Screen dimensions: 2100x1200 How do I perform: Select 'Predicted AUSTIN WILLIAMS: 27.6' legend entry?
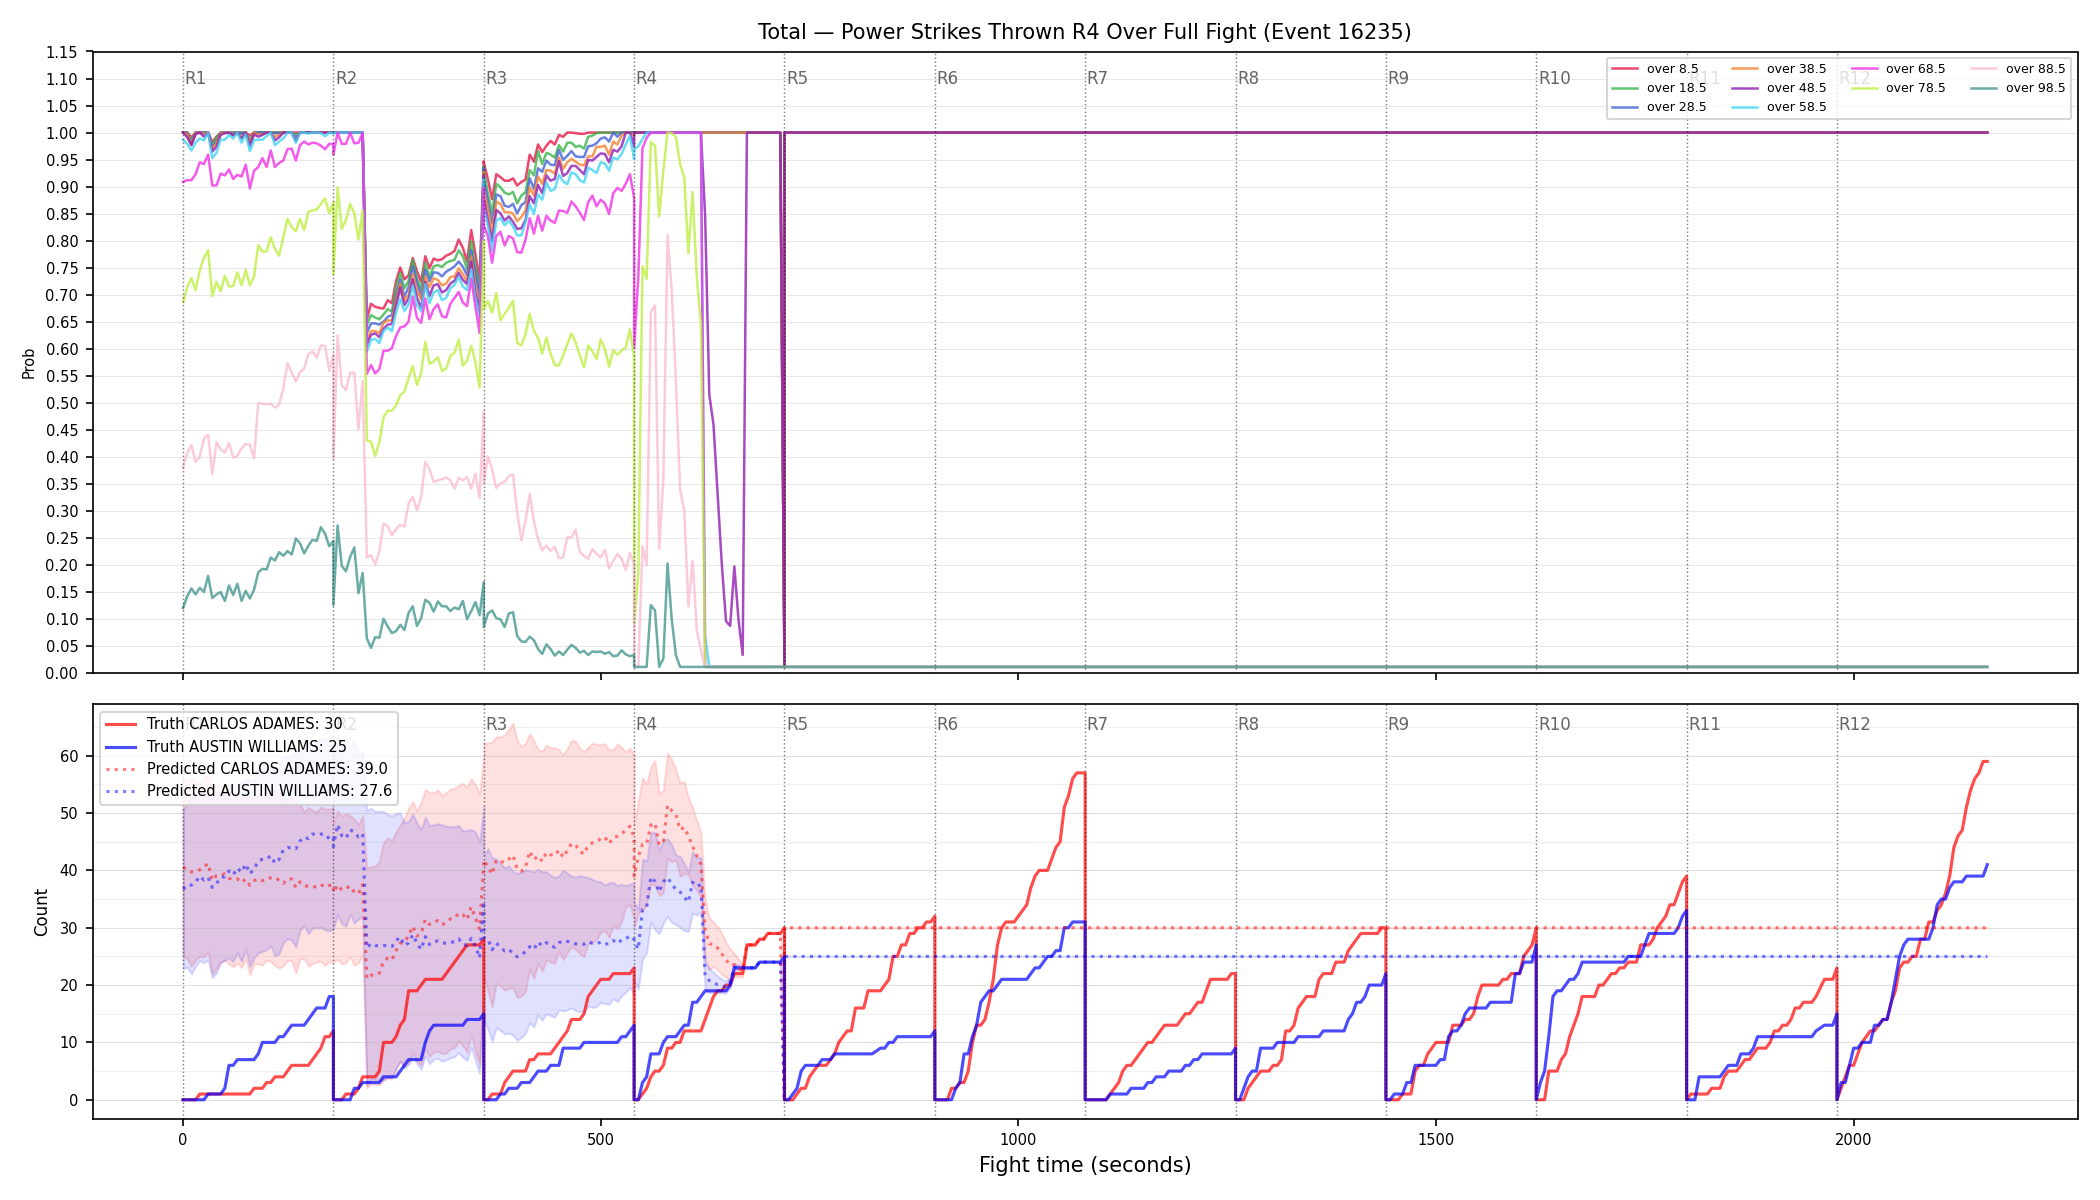click(249, 791)
